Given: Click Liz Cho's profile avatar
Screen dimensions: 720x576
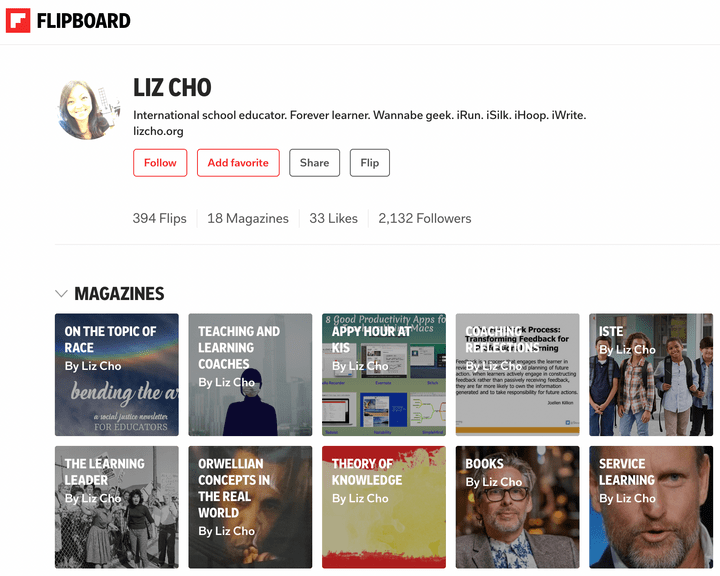Looking at the screenshot, I should pyautogui.click(x=89, y=109).
